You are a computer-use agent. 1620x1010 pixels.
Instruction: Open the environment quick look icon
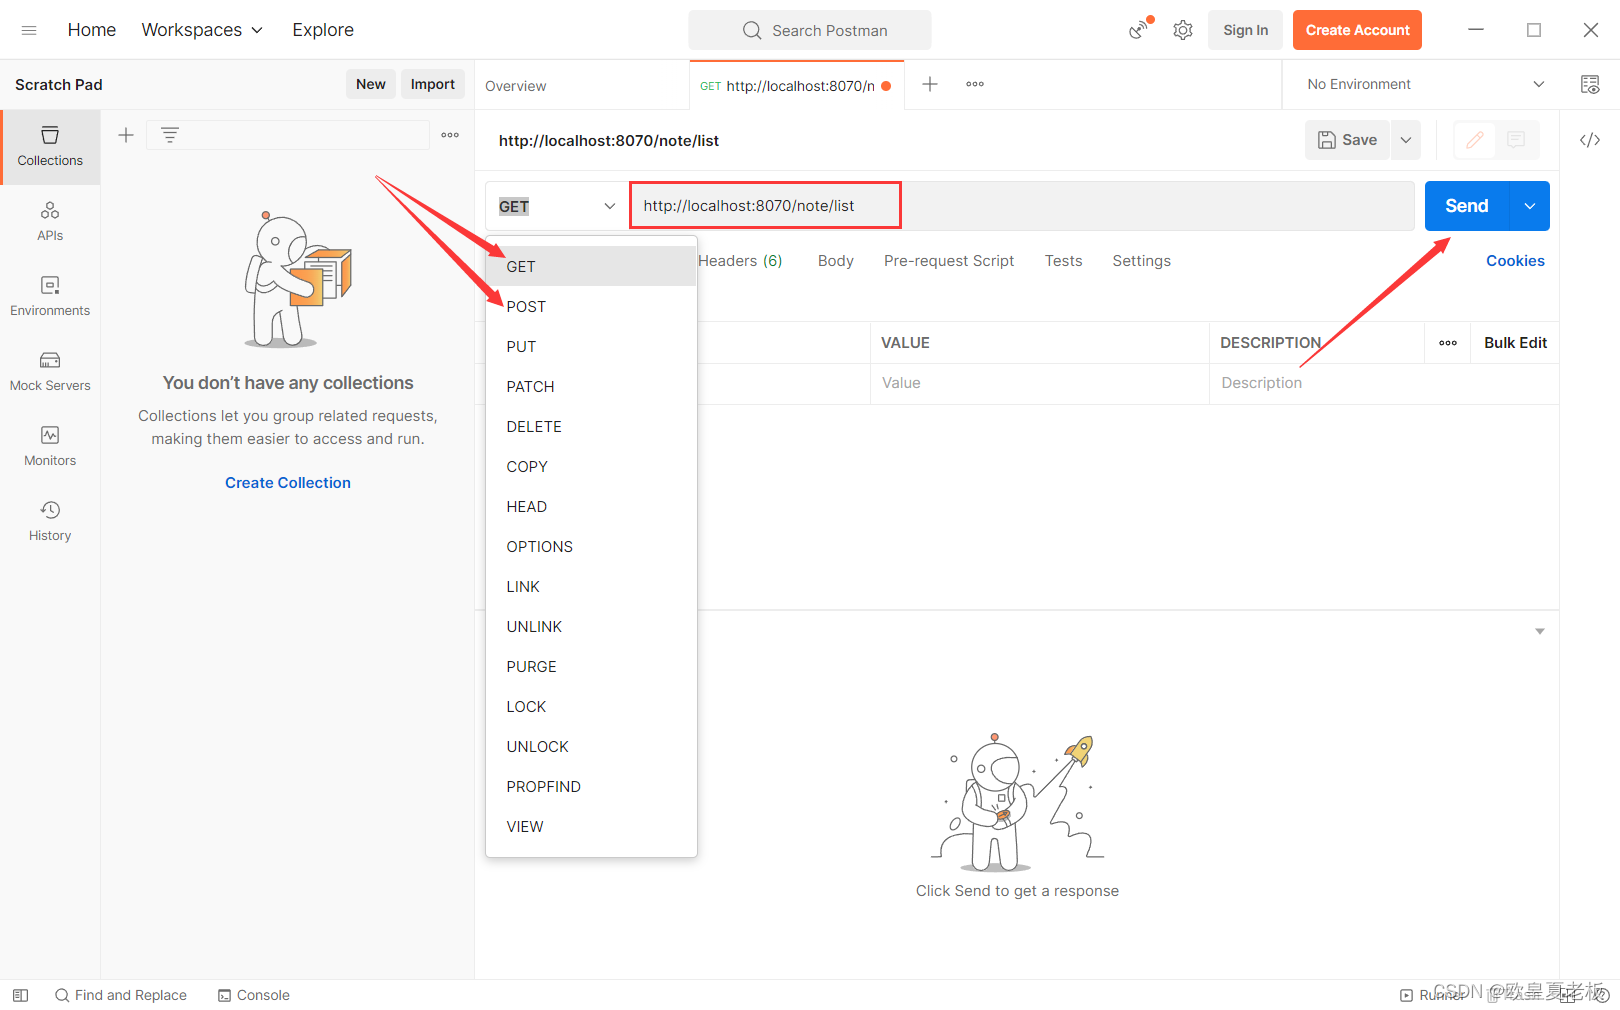click(x=1590, y=84)
